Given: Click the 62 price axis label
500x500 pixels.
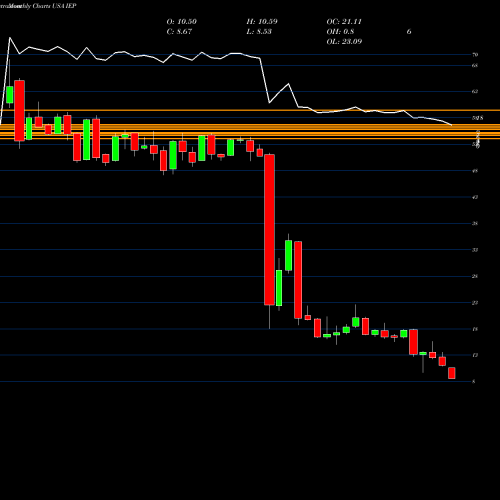Looking at the screenshot, I should point(475,91).
